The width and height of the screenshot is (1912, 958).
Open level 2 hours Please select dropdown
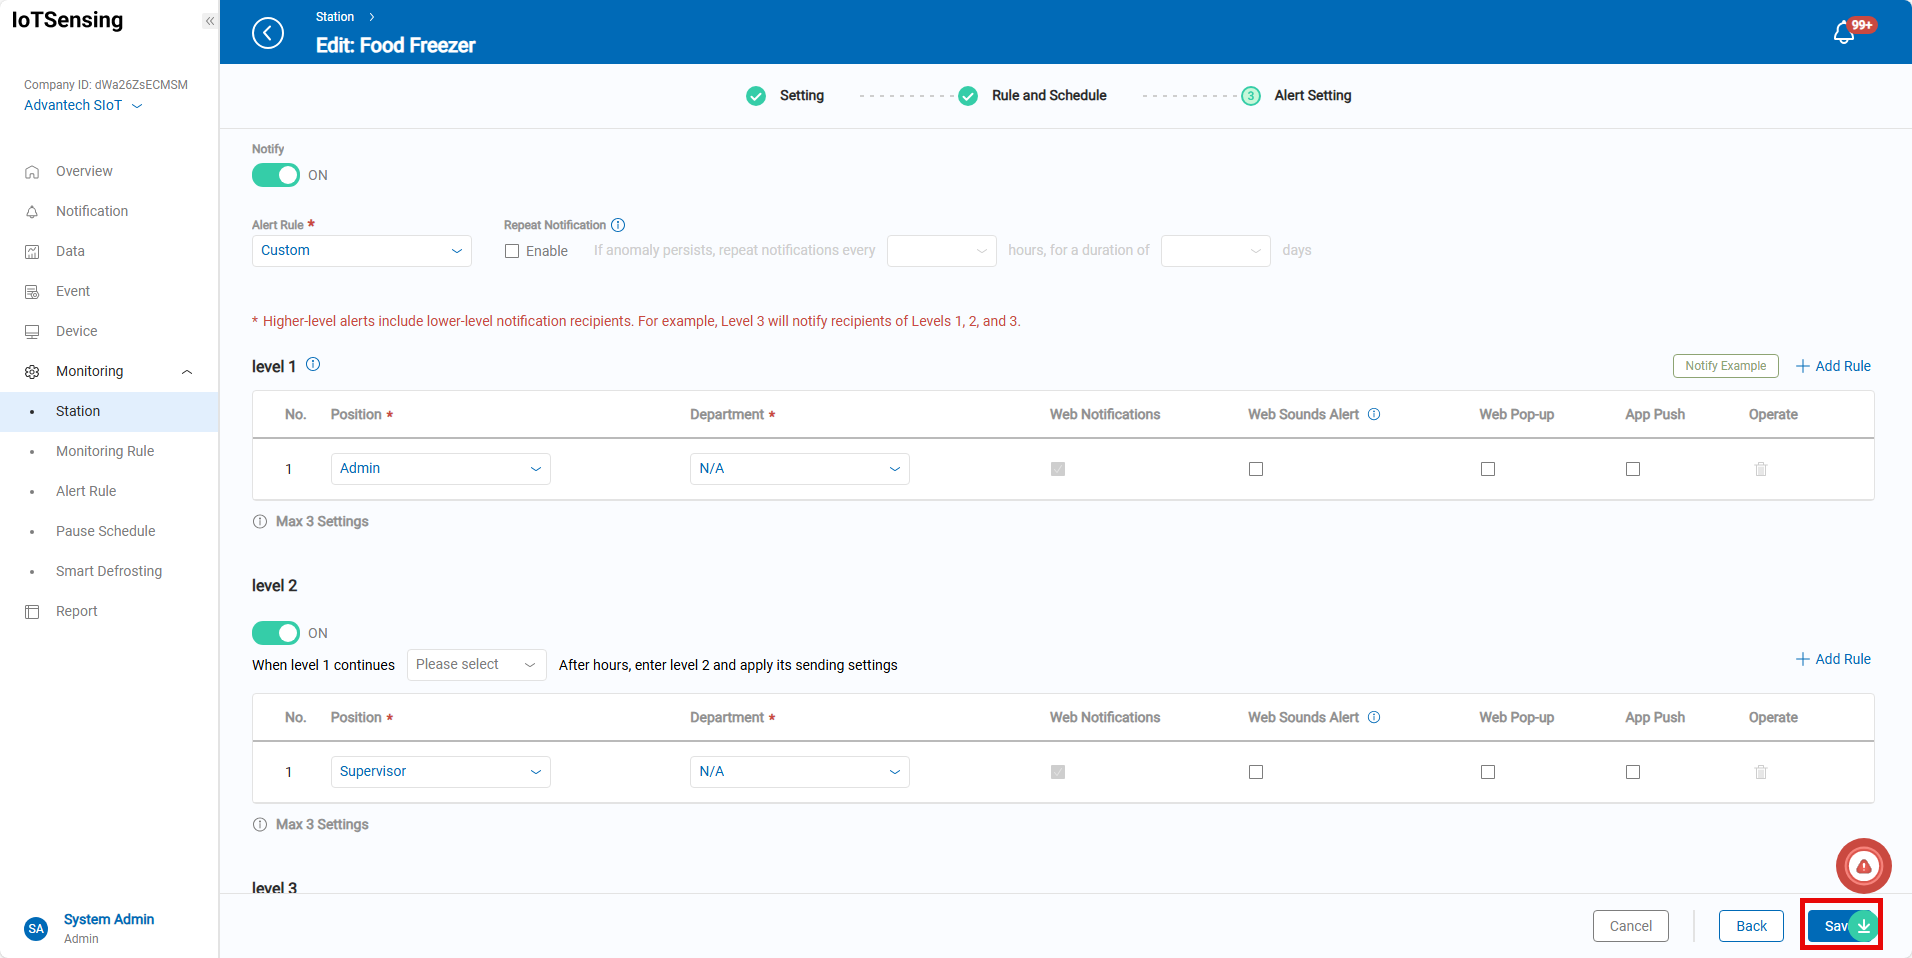[476, 665]
